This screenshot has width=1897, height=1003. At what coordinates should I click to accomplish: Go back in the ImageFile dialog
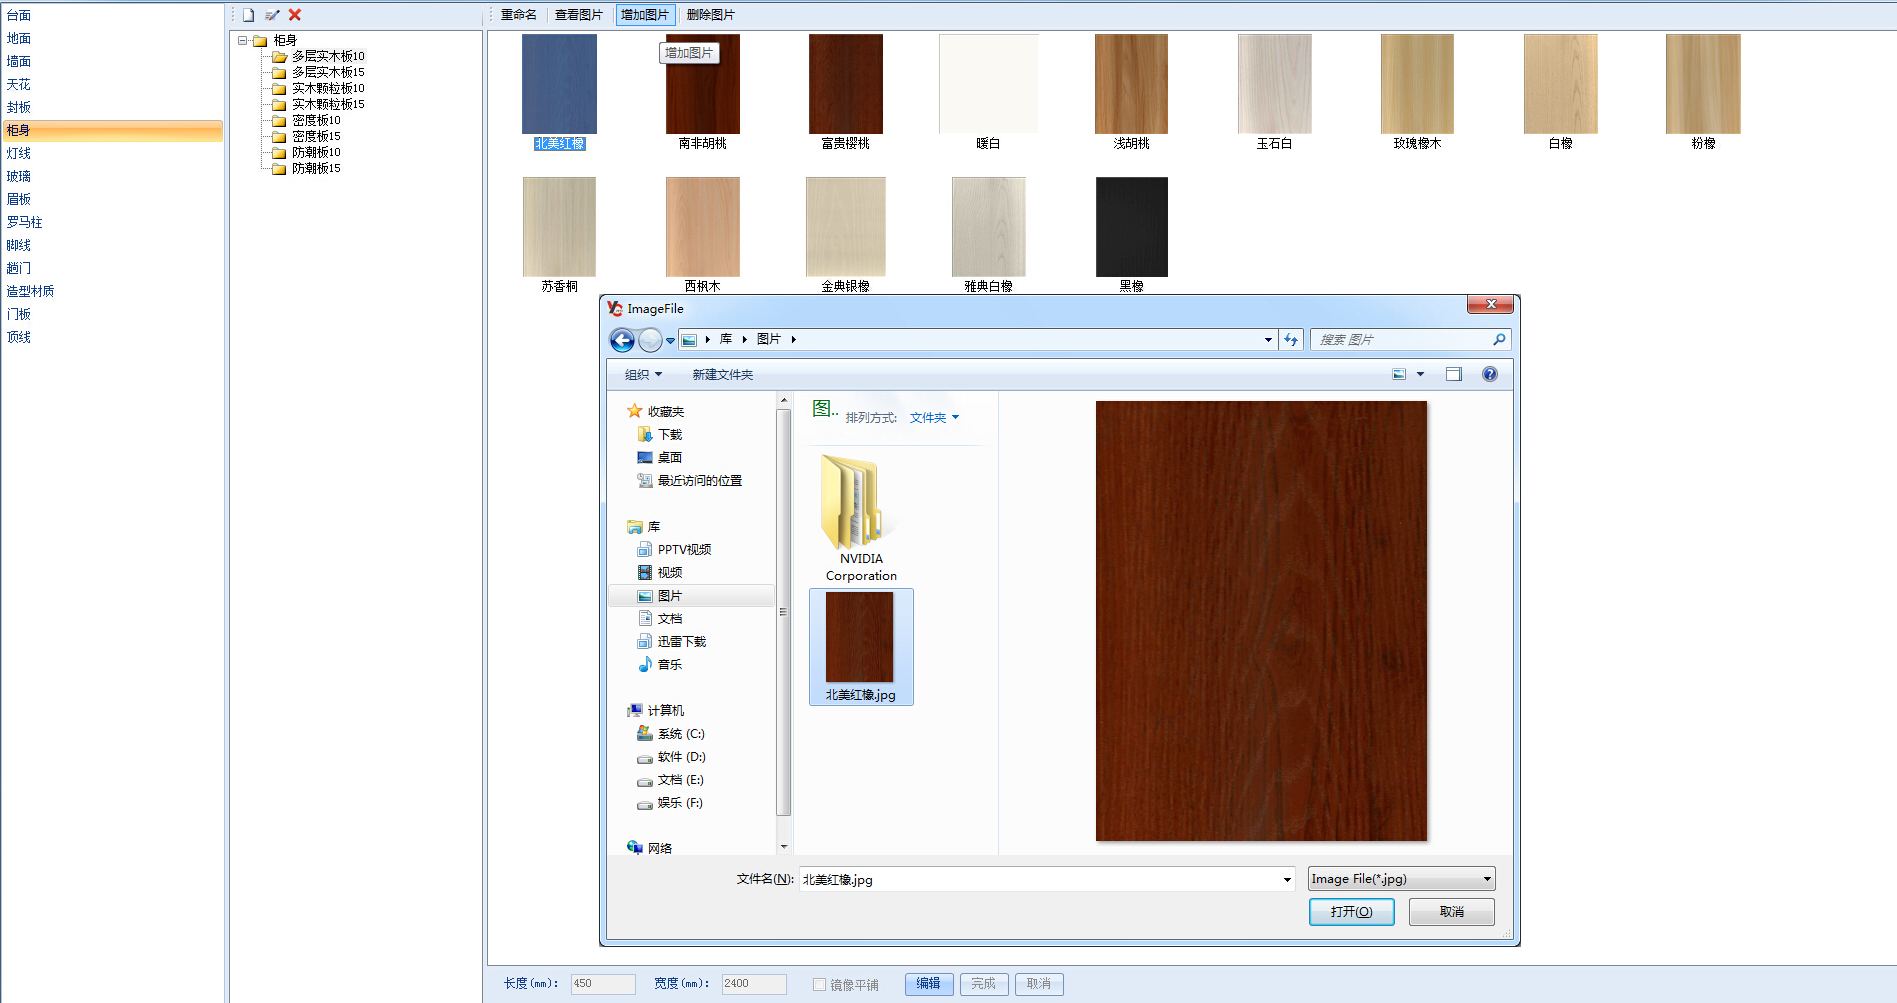click(622, 340)
